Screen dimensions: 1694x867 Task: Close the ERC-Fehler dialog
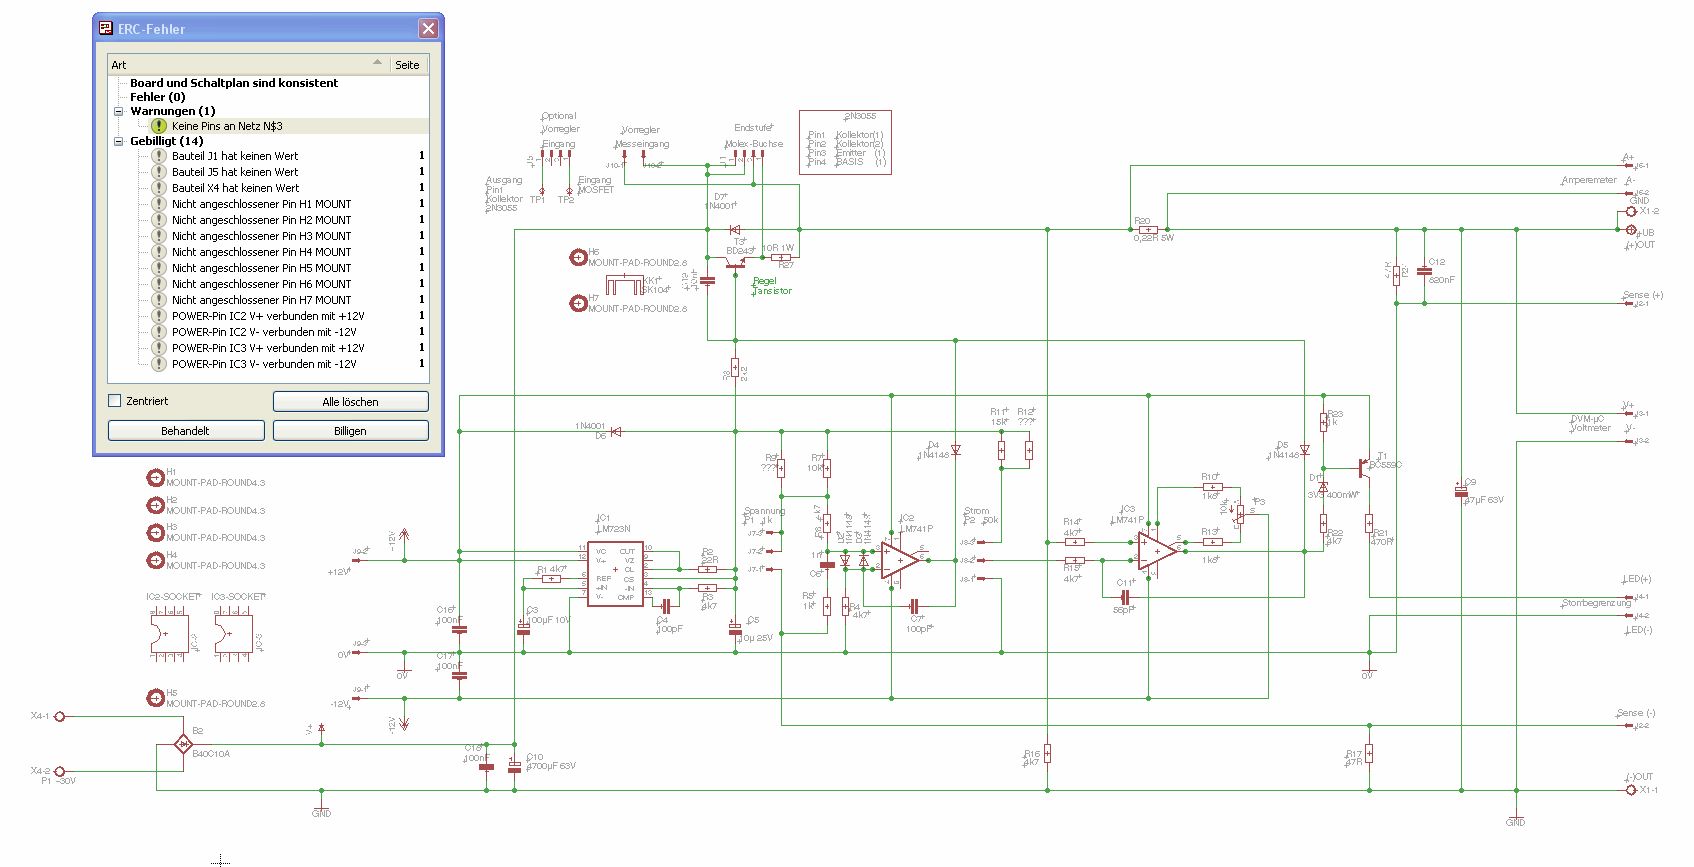point(428,28)
